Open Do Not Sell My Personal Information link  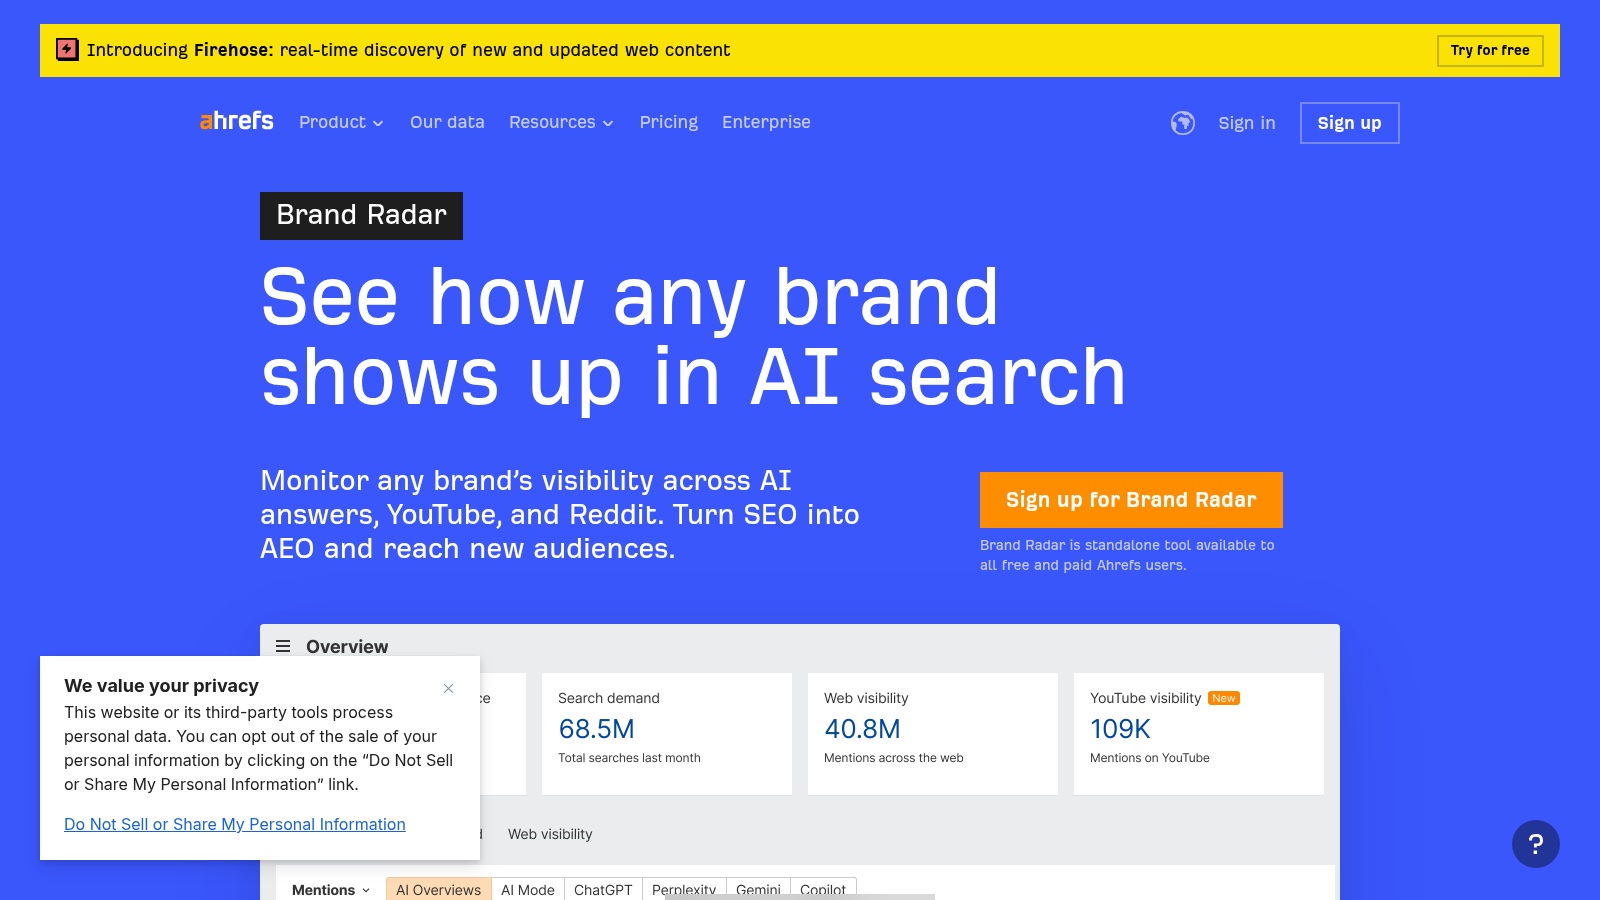(234, 824)
